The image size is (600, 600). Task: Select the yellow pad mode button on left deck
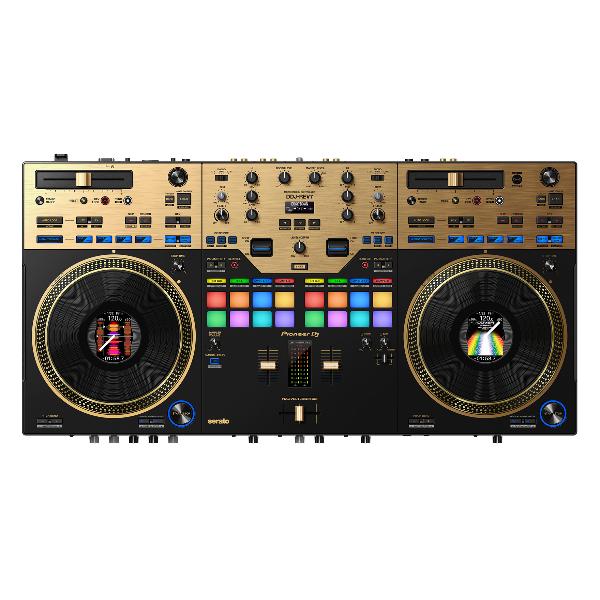tap(217, 281)
